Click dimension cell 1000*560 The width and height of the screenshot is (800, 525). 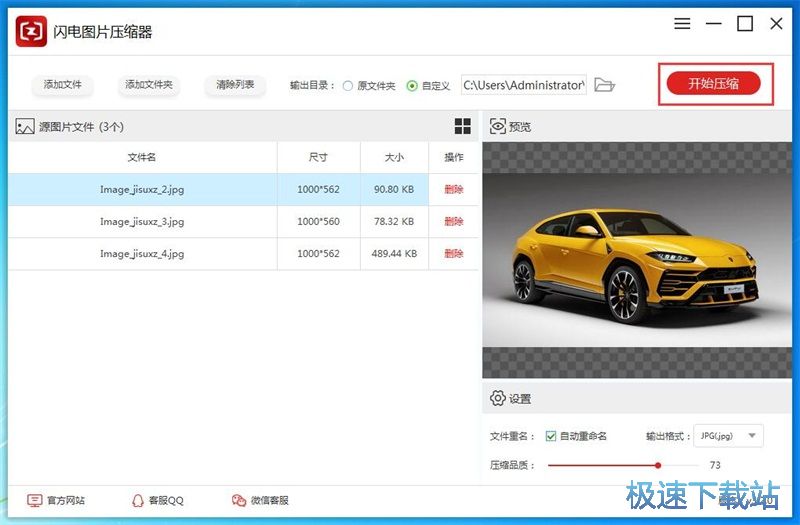318,221
